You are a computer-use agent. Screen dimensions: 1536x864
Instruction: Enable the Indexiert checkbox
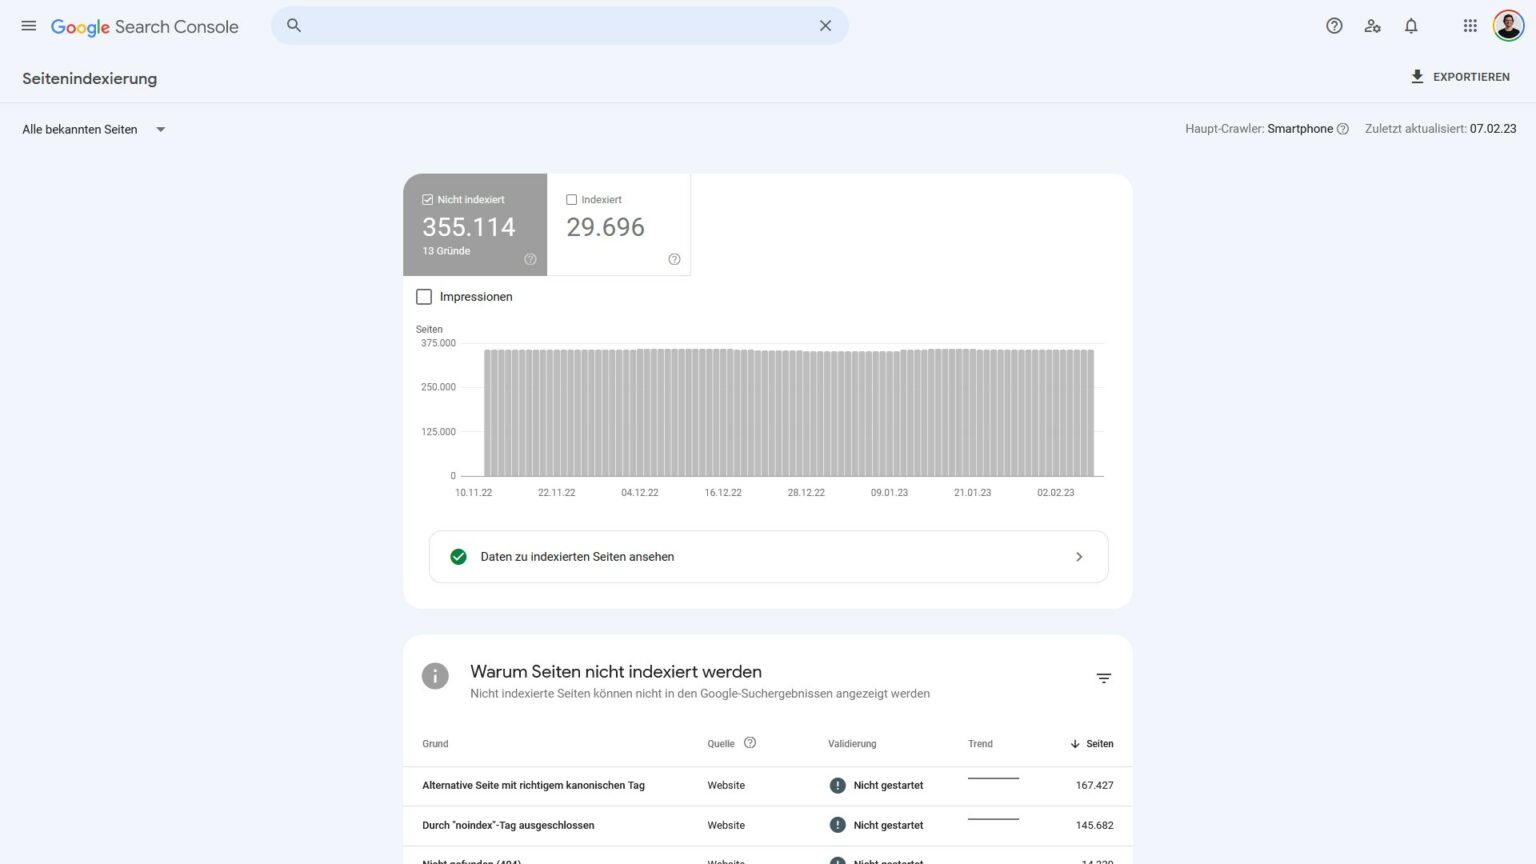pos(572,200)
